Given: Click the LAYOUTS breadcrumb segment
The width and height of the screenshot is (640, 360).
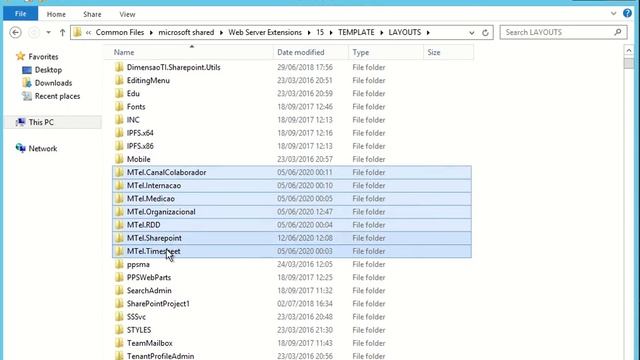Looking at the screenshot, I should pos(404,32).
